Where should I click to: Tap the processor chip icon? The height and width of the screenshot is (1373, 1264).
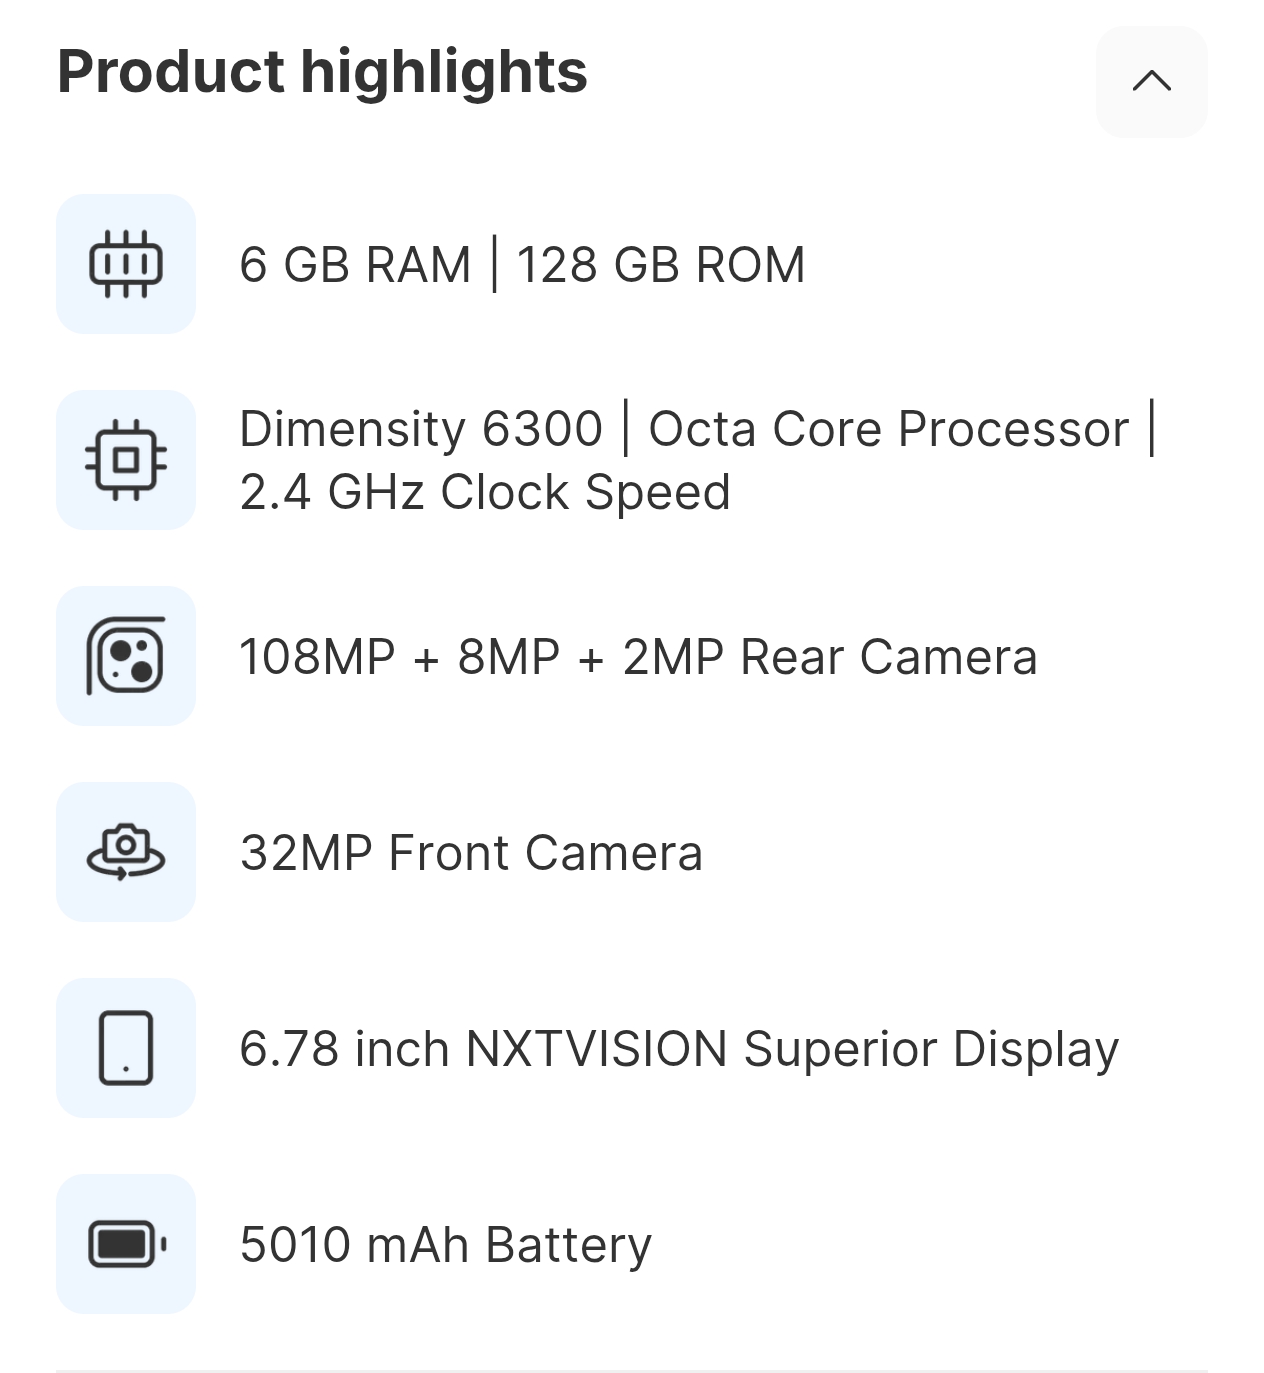click(126, 460)
